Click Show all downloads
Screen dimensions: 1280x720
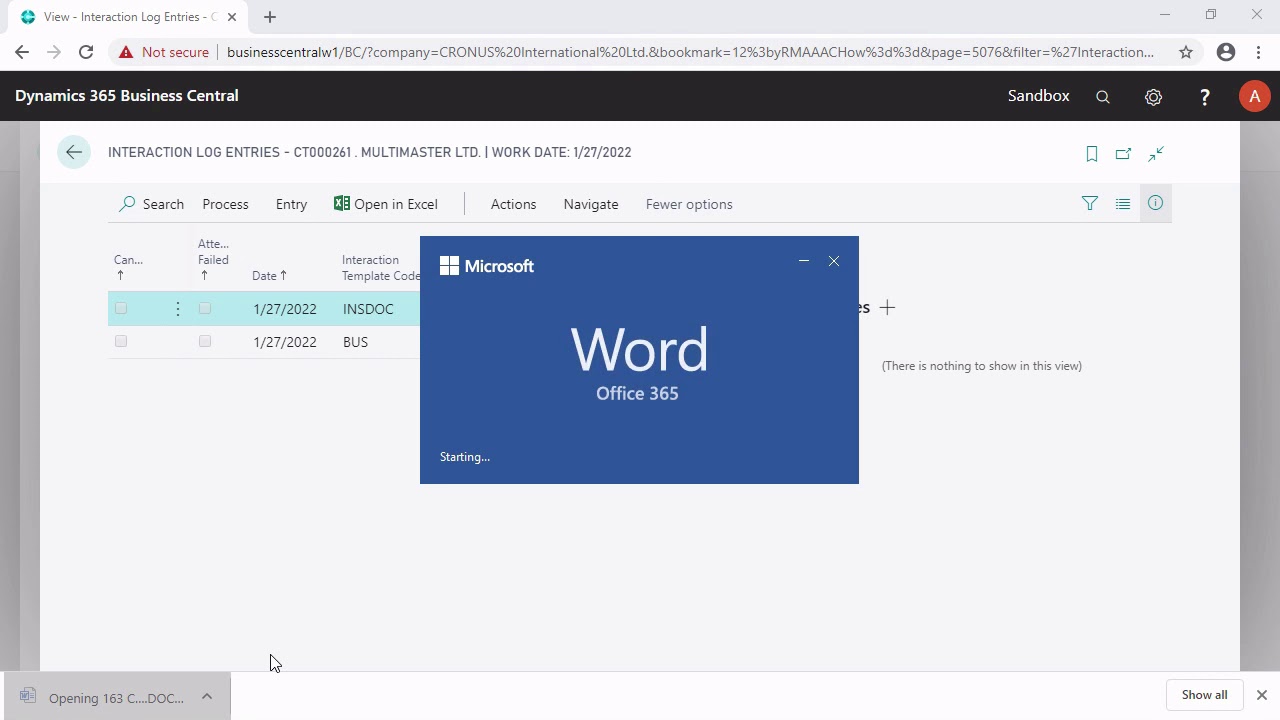1204,695
